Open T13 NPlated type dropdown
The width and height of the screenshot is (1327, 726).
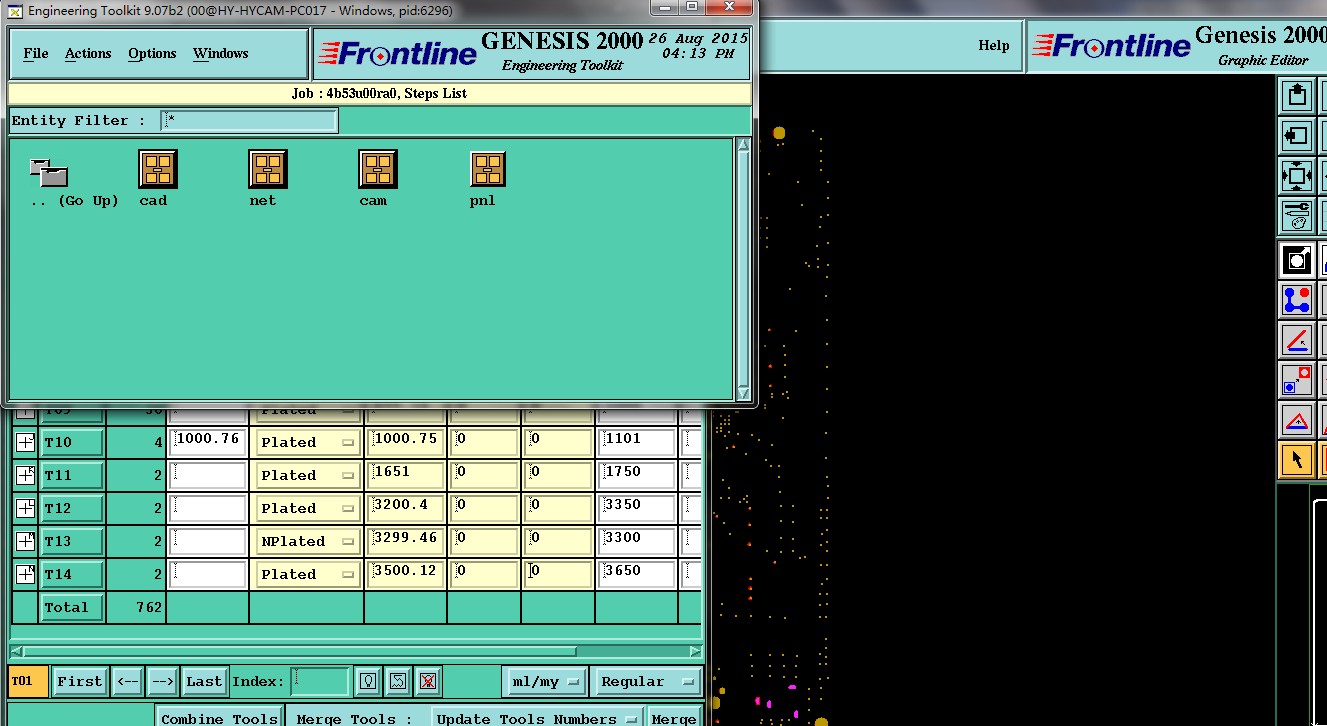click(x=306, y=541)
